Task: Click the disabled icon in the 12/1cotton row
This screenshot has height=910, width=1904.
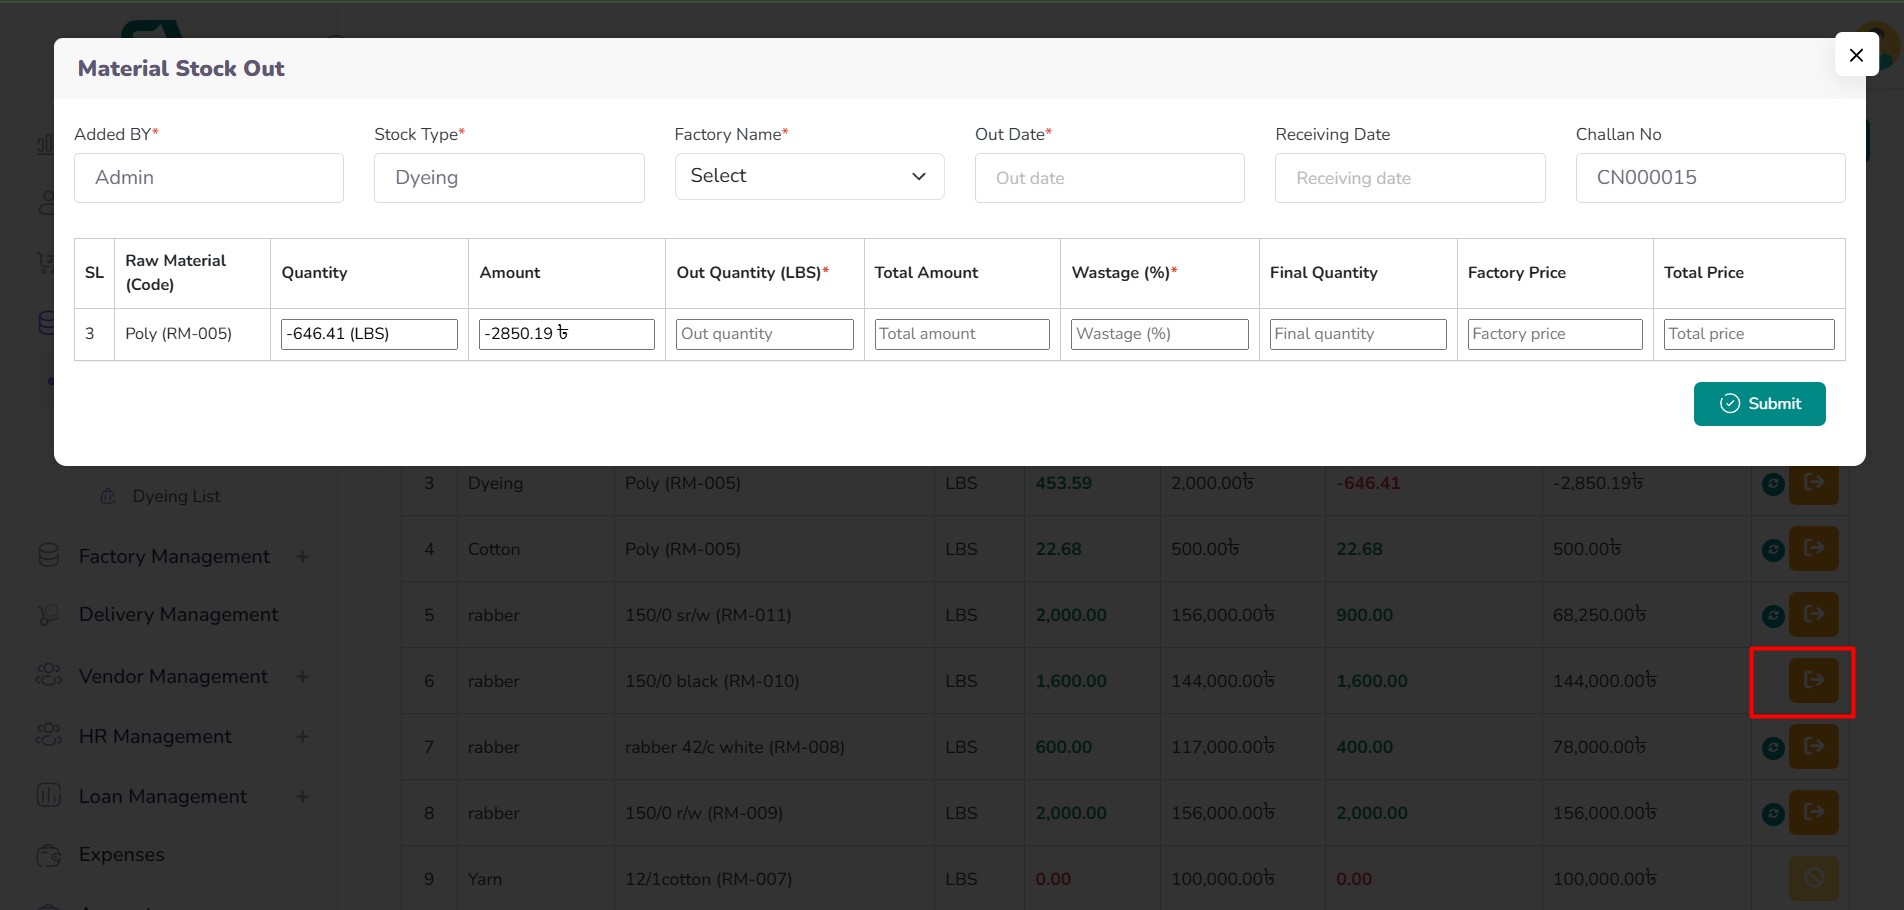Action: point(1813,878)
